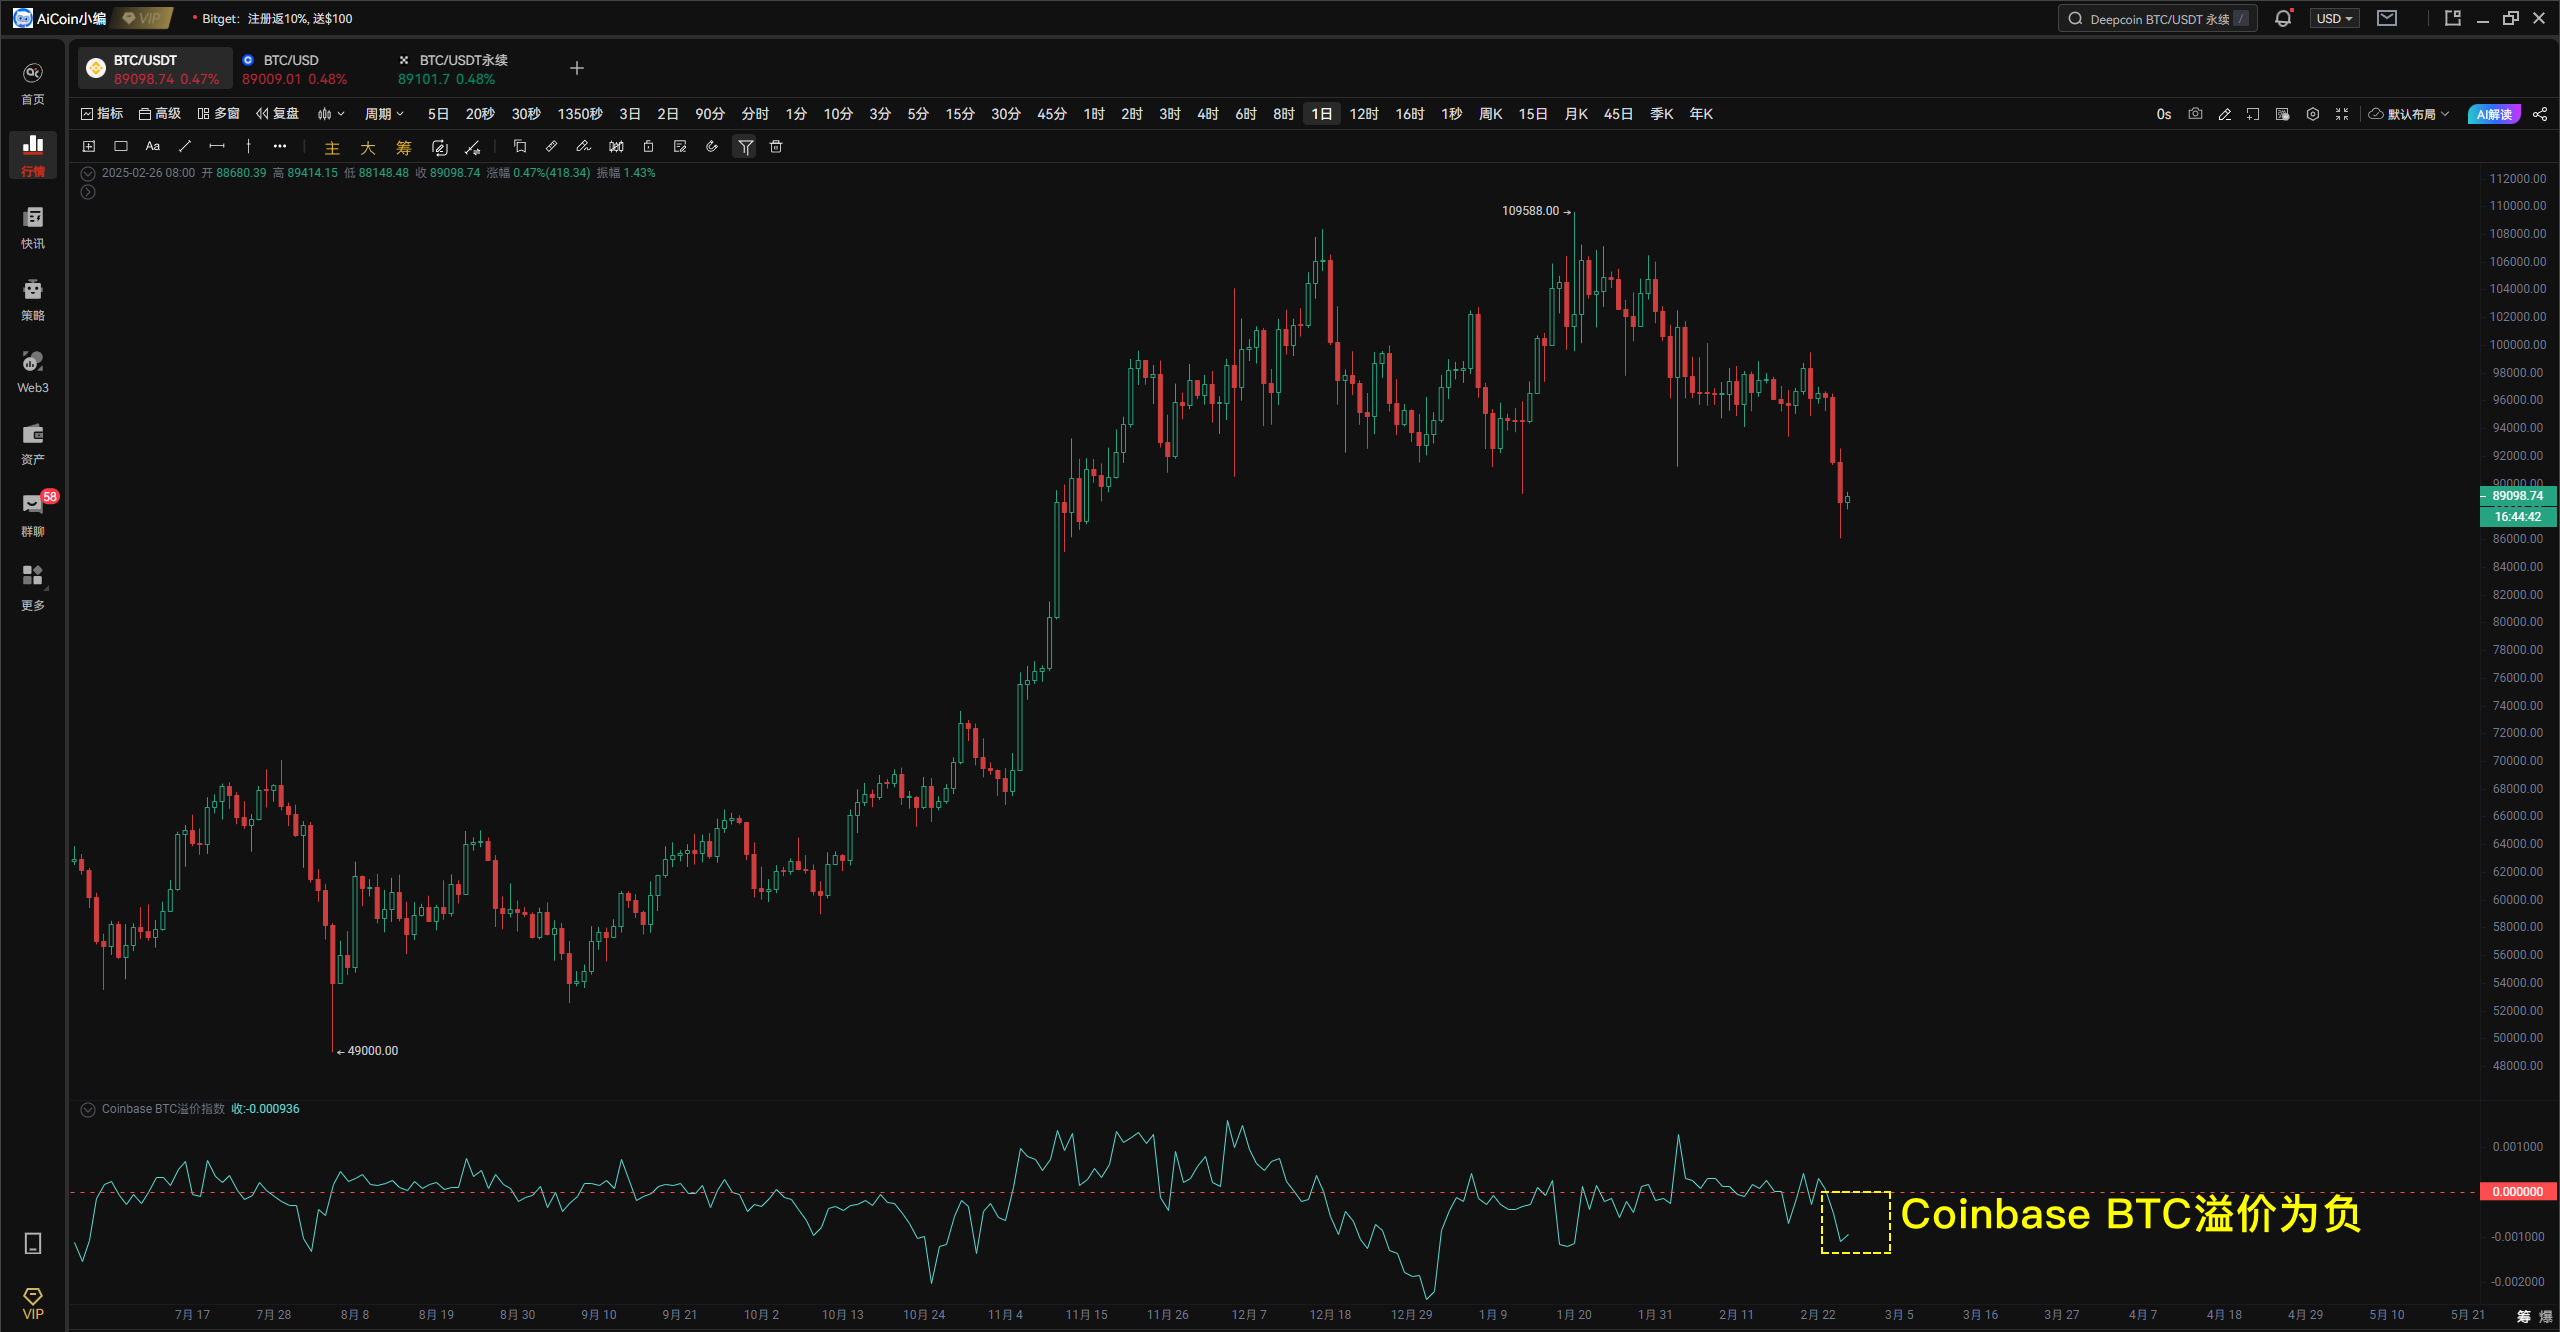Select the 15分 timeframe
The image size is (2560, 1332).
click(960, 114)
